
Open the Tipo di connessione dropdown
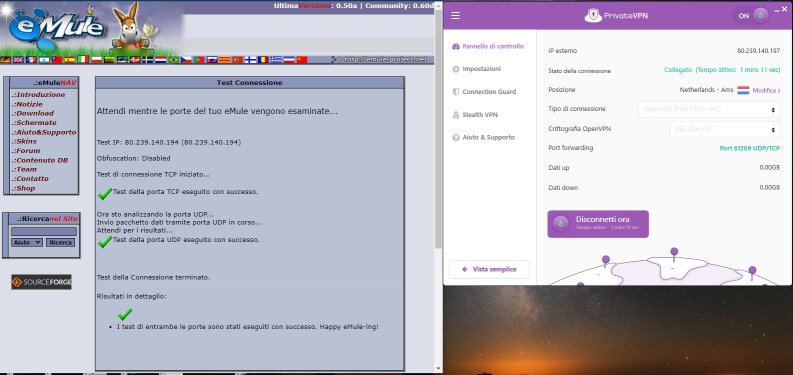pos(709,109)
